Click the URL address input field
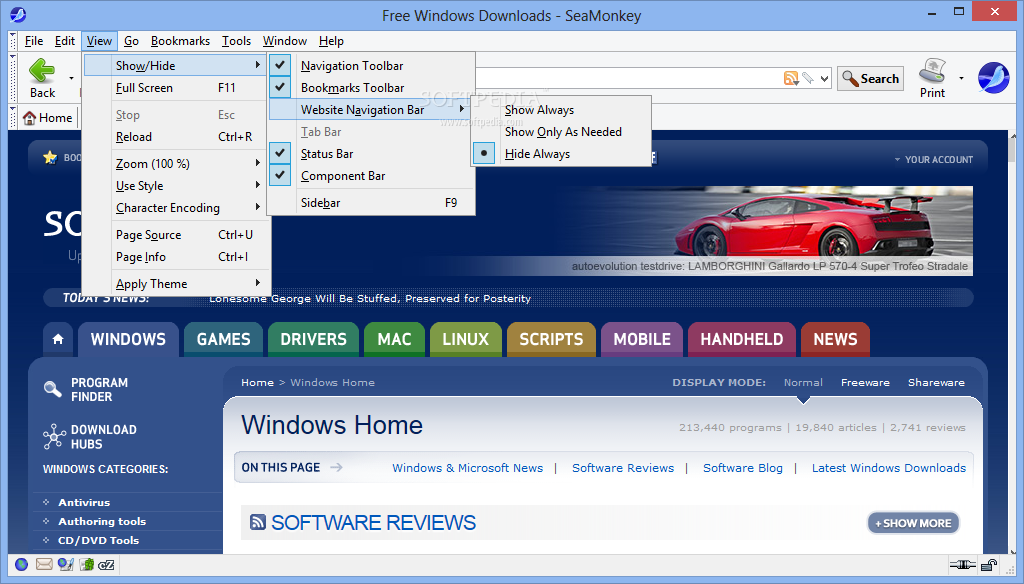 point(627,78)
